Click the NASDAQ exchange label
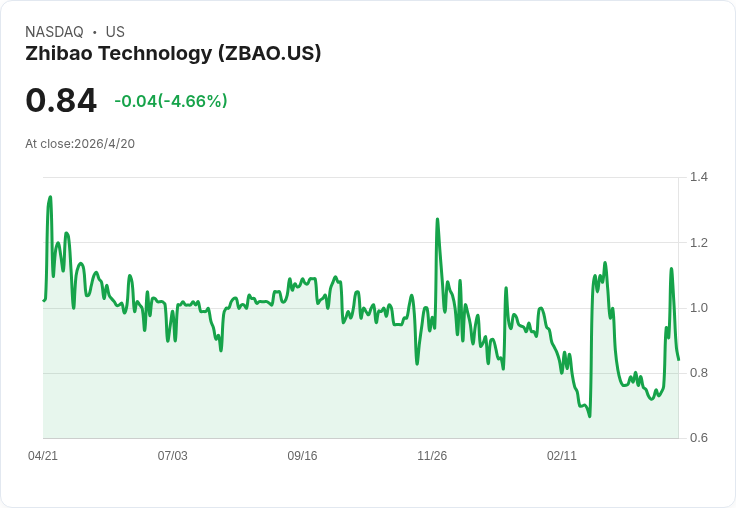 [x=54, y=32]
